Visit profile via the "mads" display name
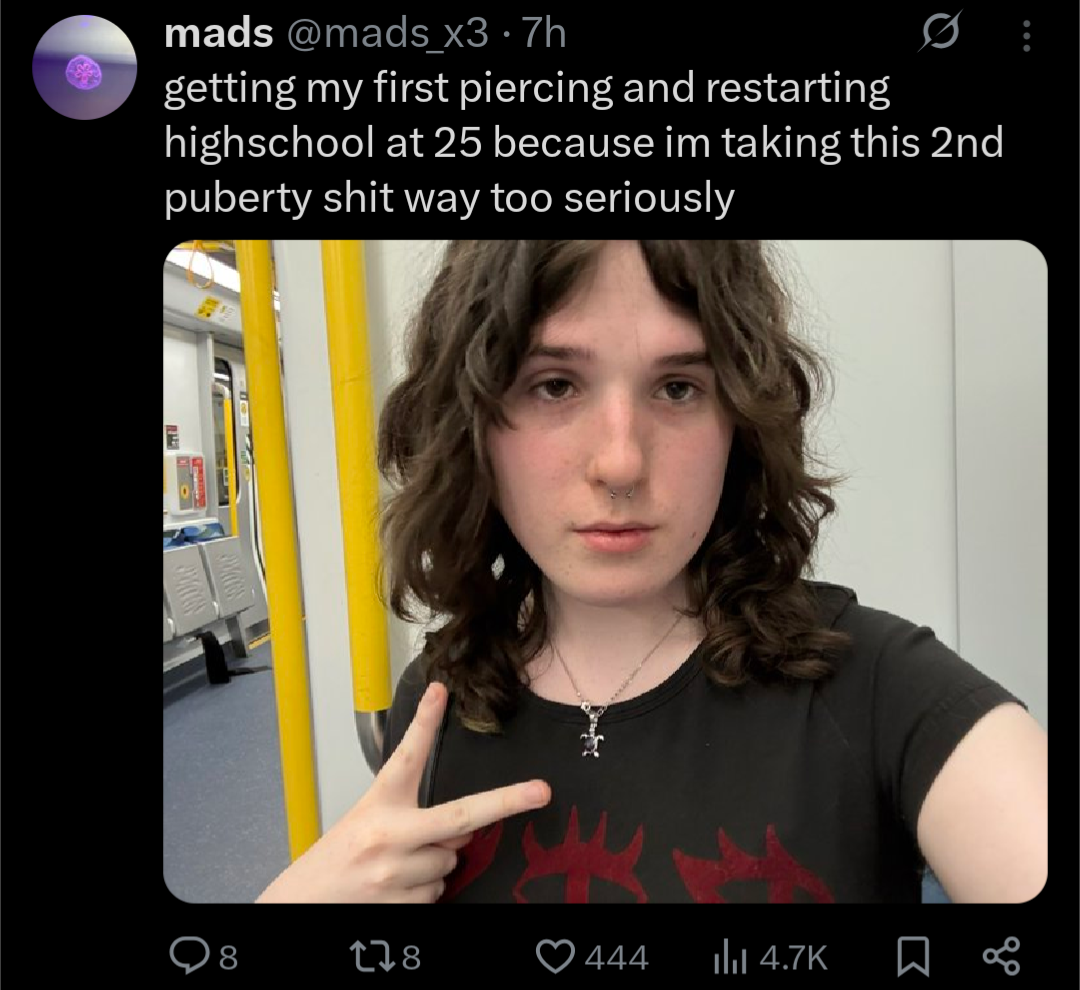1080x990 pixels. tap(219, 33)
